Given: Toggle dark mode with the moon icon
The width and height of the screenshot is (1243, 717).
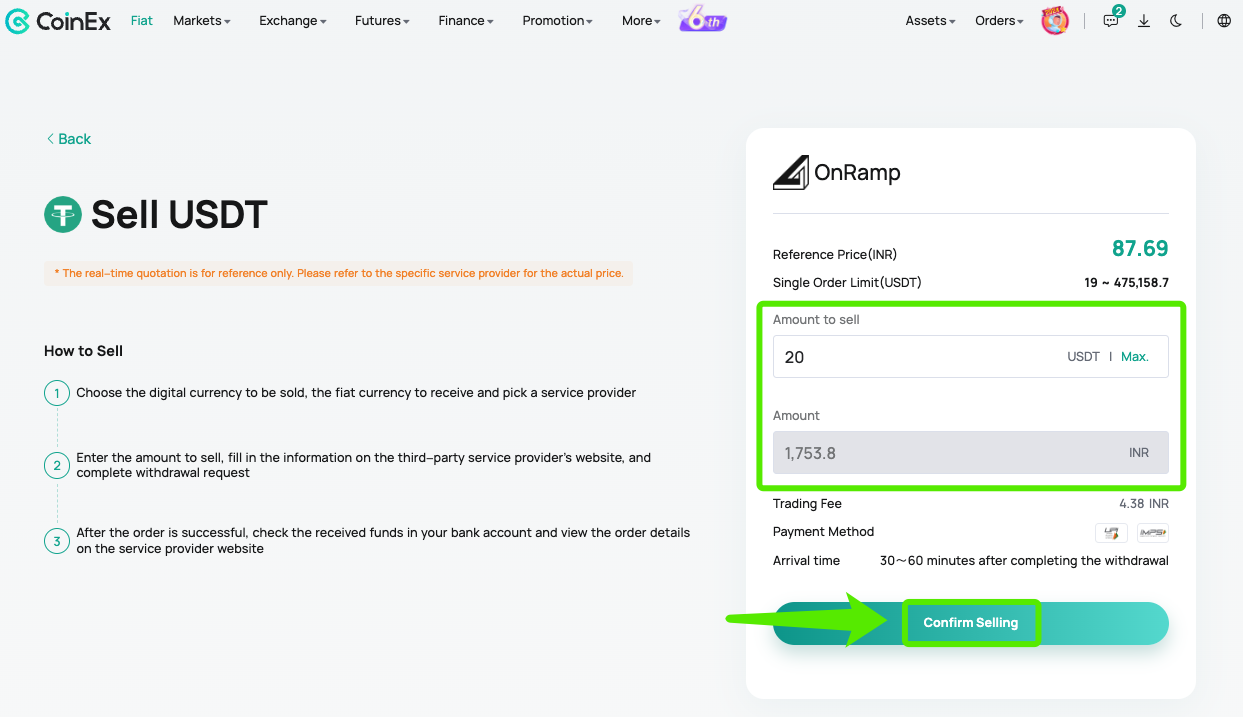Looking at the screenshot, I should coord(1176,20).
